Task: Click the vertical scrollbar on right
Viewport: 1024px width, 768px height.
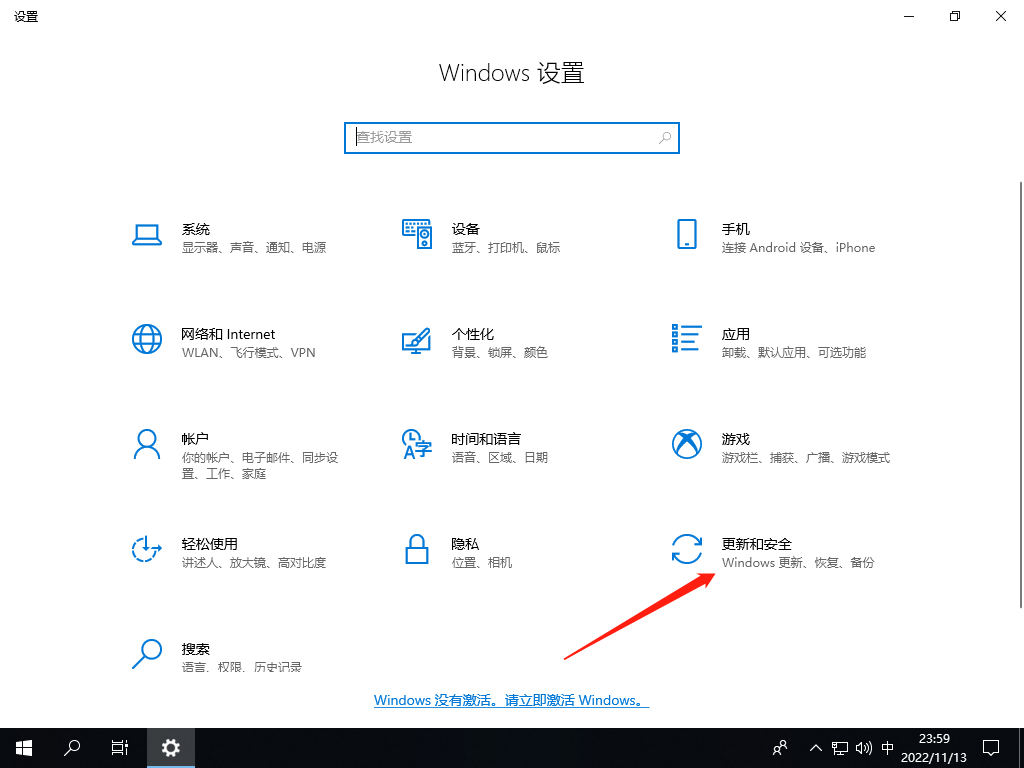Action: [x=1021, y=395]
